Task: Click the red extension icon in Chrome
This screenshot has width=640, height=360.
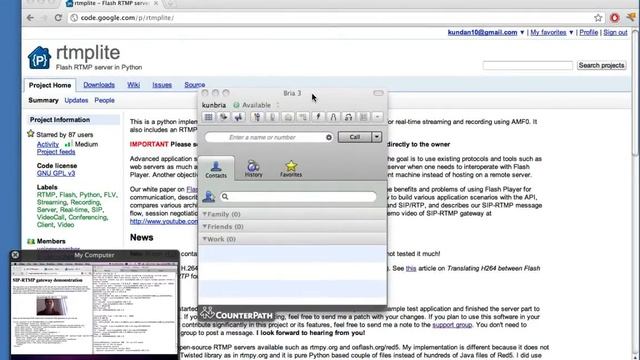Action: coord(615,18)
